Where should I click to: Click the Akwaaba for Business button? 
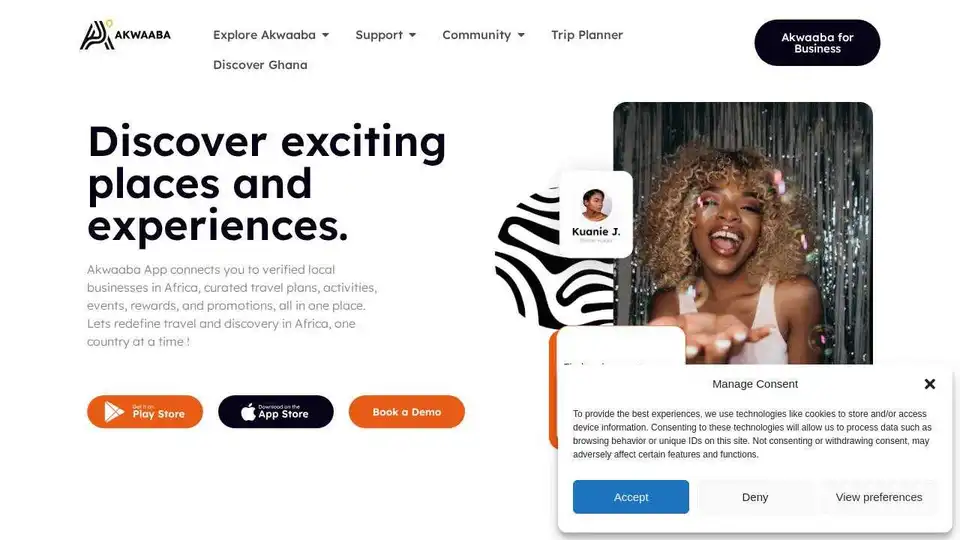tap(817, 43)
